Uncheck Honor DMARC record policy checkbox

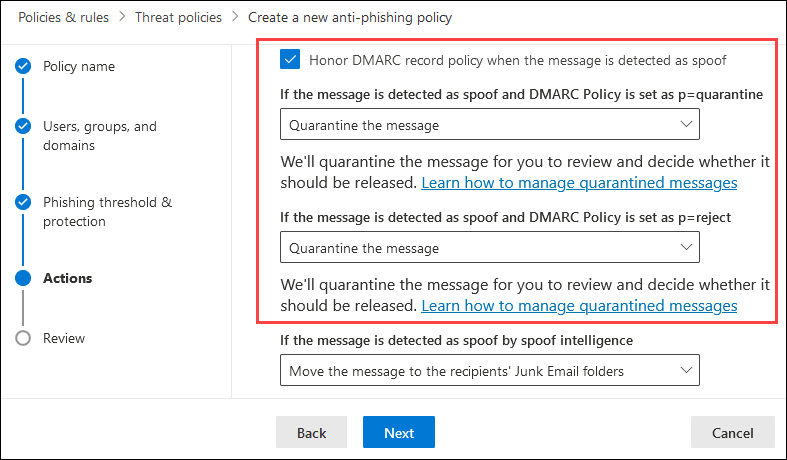290,60
